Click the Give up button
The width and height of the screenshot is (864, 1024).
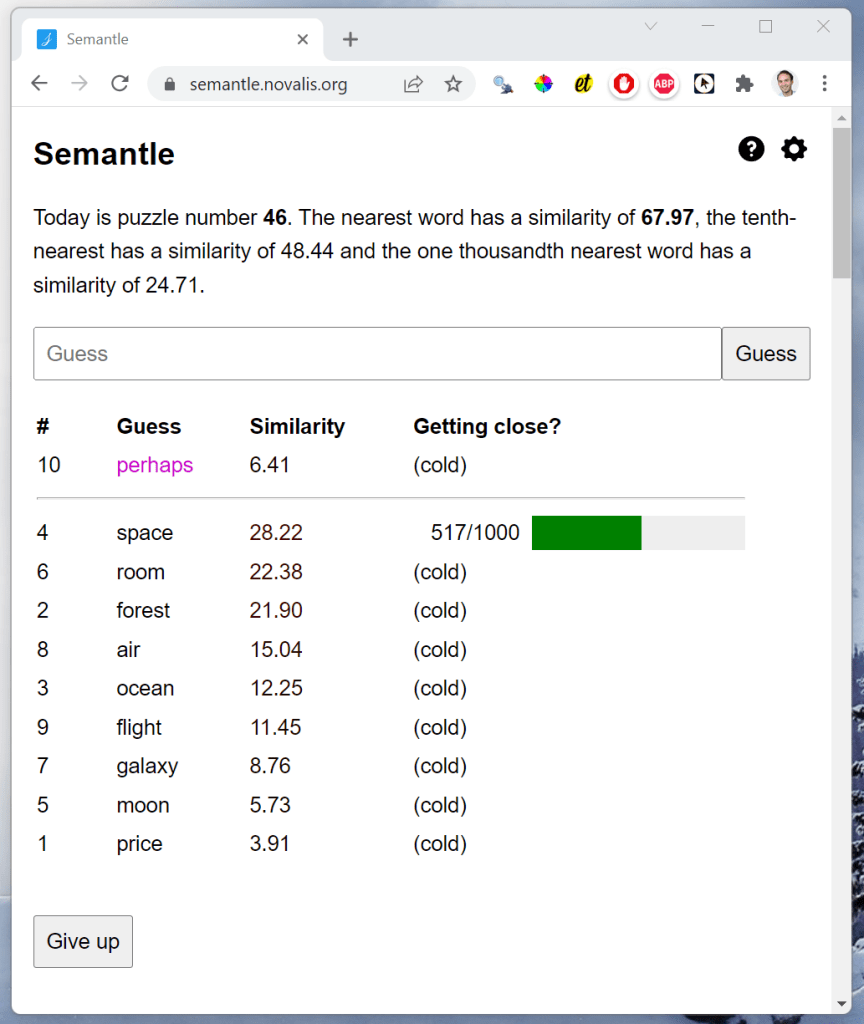coord(83,941)
